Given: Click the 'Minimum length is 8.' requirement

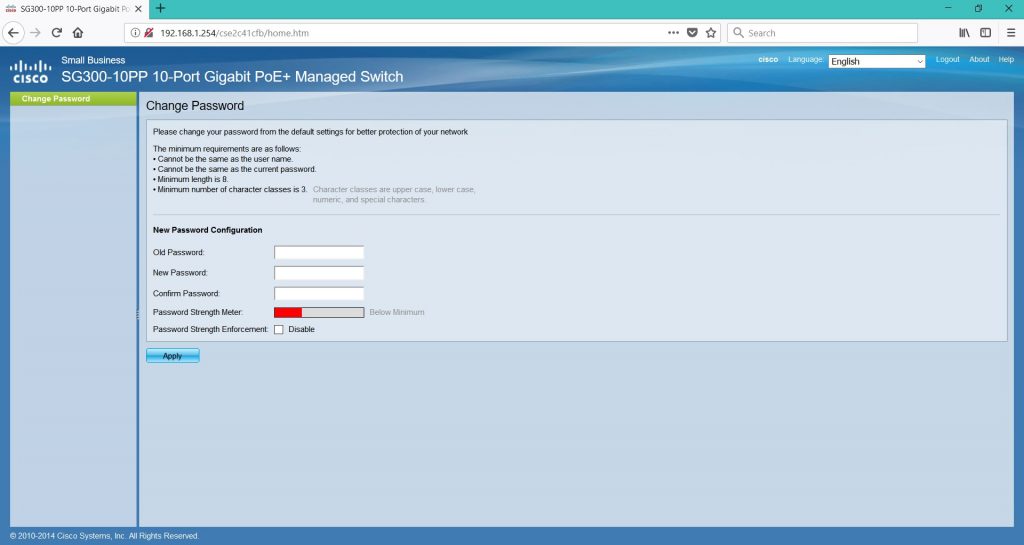Looking at the screenshot, I should coord(192,179).
